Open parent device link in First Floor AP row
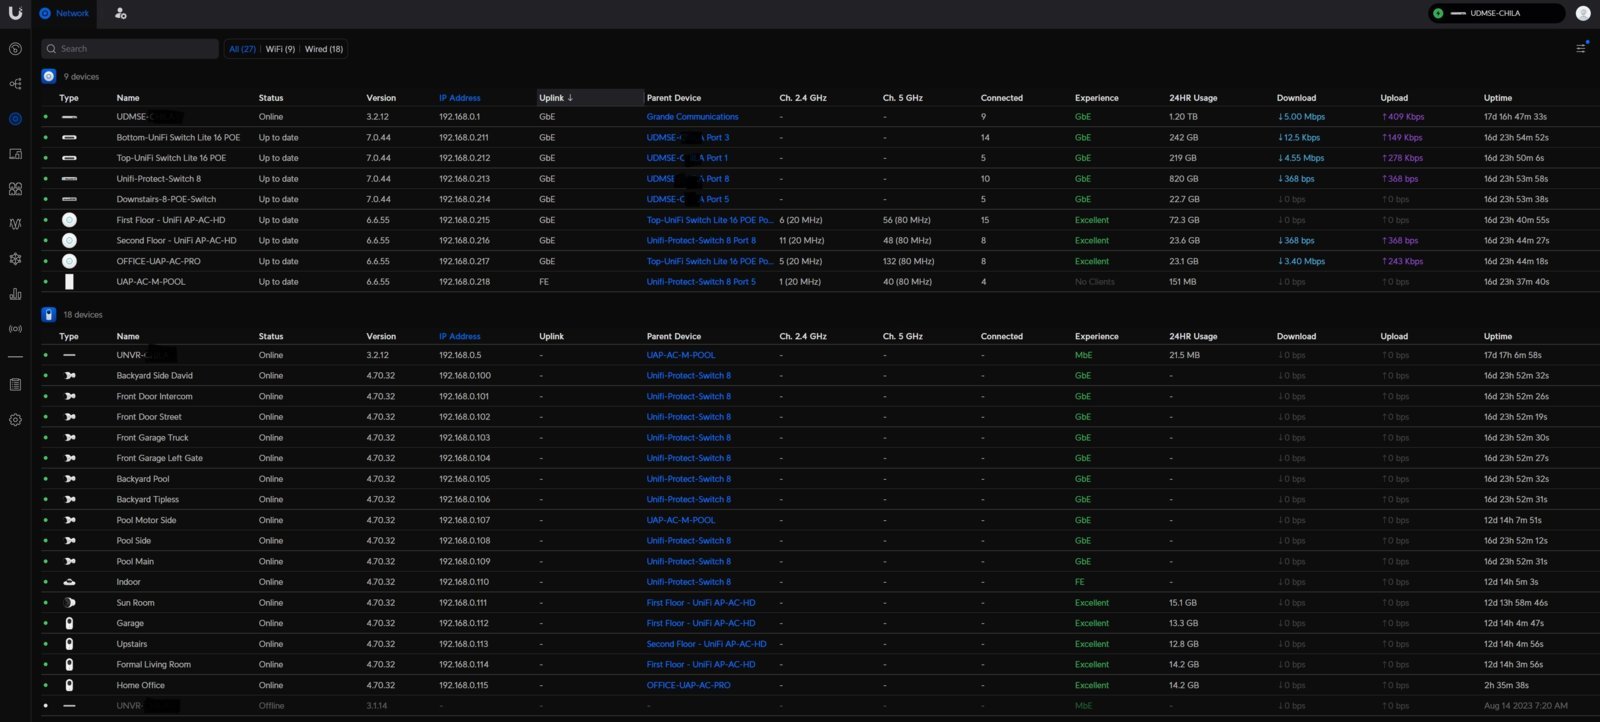The height and width of the screenshot is (722, 1600). click(x=710, y=220)
